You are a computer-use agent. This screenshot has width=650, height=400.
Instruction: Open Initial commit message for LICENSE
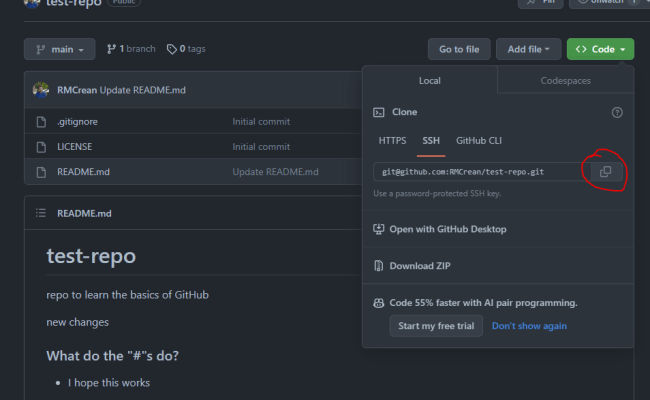point(261,147)
